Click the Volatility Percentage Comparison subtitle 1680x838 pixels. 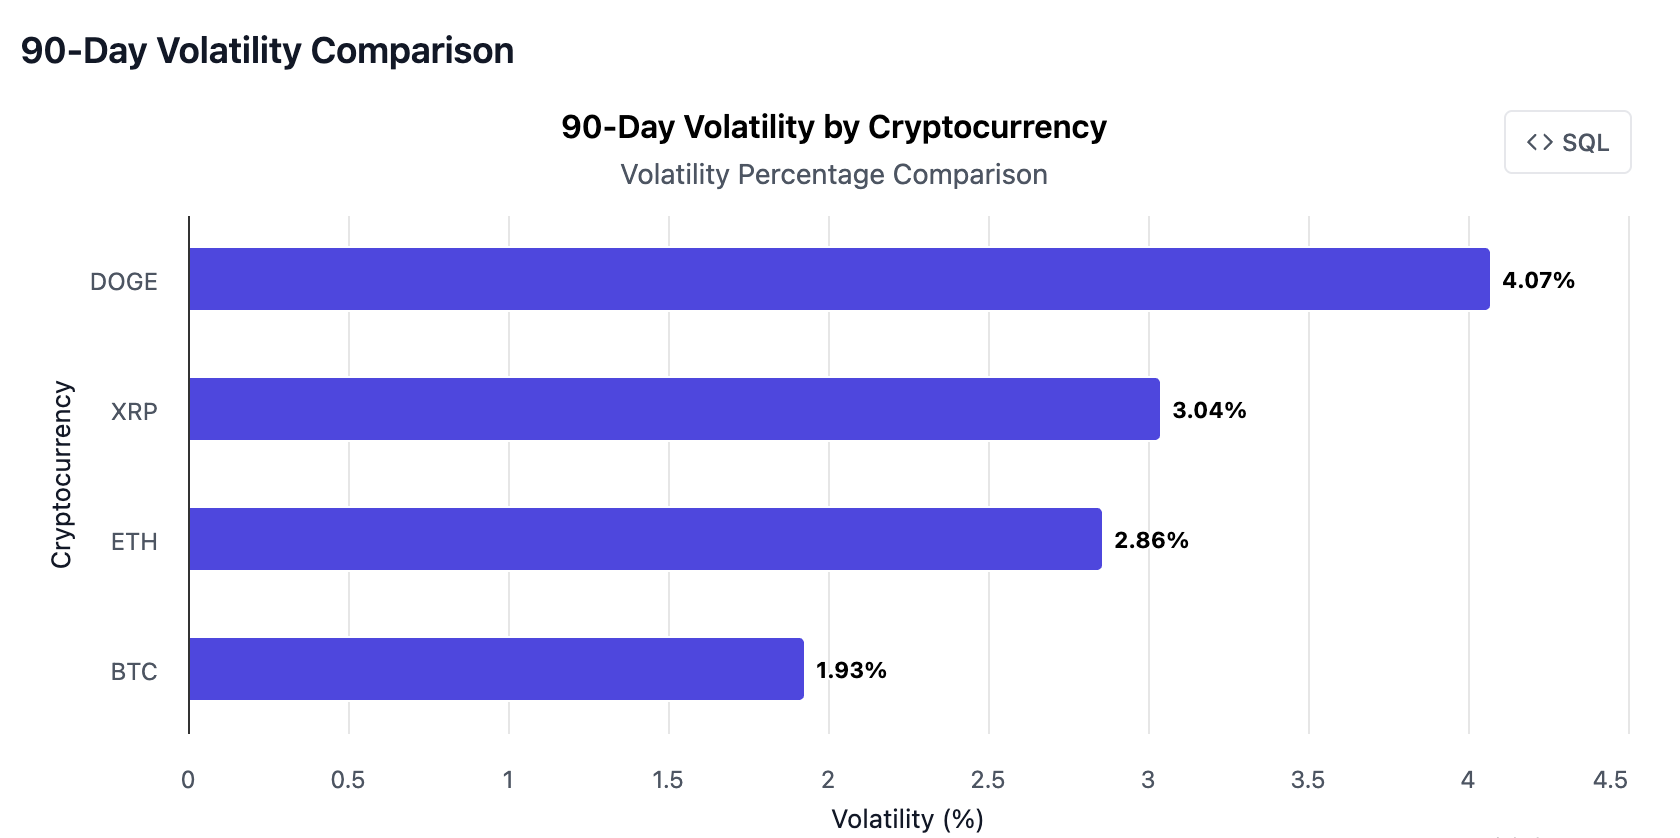click(833, 174)
